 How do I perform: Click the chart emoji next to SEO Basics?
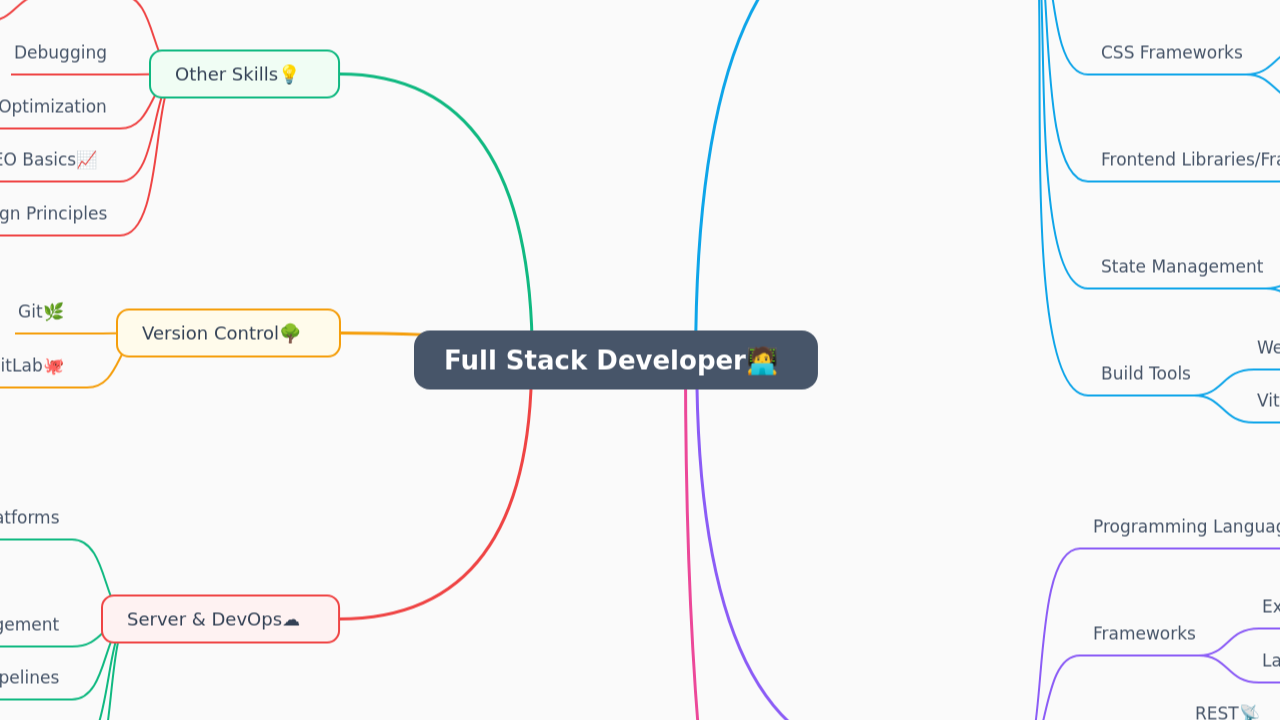87,159
